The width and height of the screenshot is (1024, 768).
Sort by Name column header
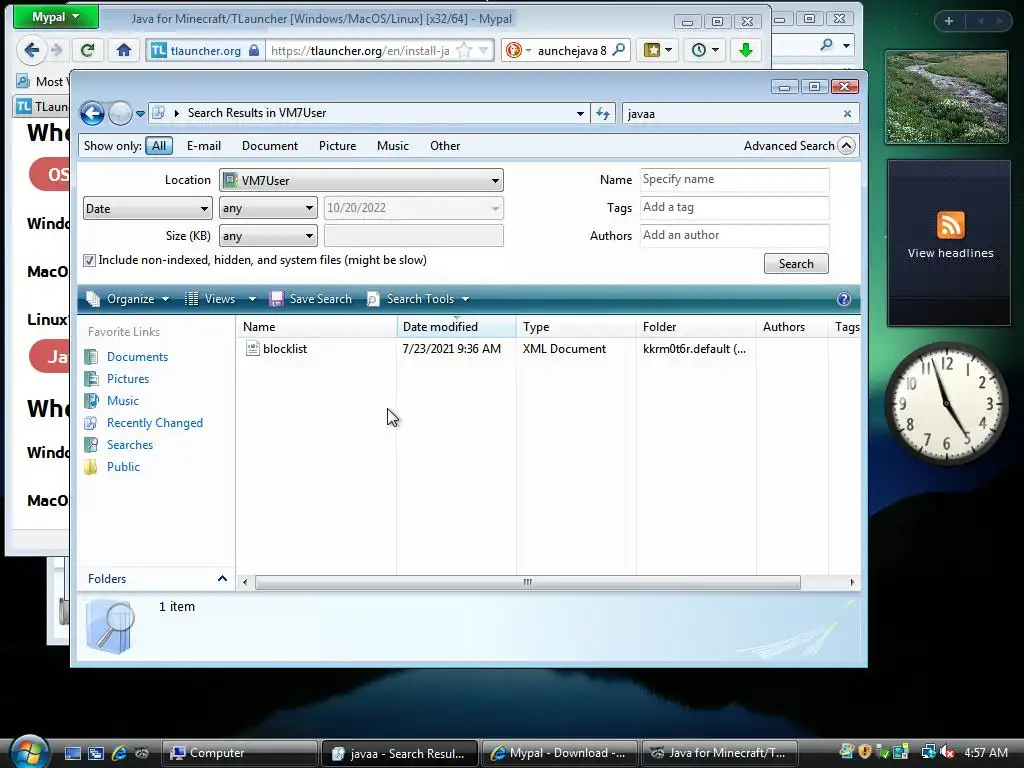click(x=316, y=327)
